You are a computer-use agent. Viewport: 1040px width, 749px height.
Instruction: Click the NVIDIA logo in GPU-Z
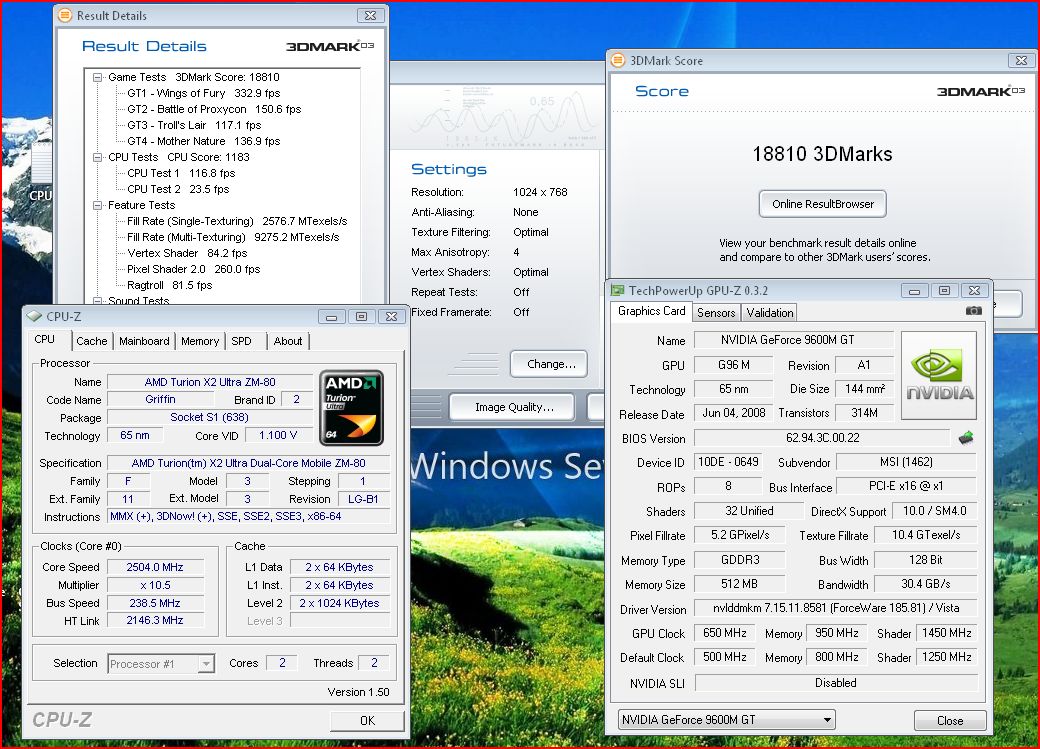(x=939, y=375)
